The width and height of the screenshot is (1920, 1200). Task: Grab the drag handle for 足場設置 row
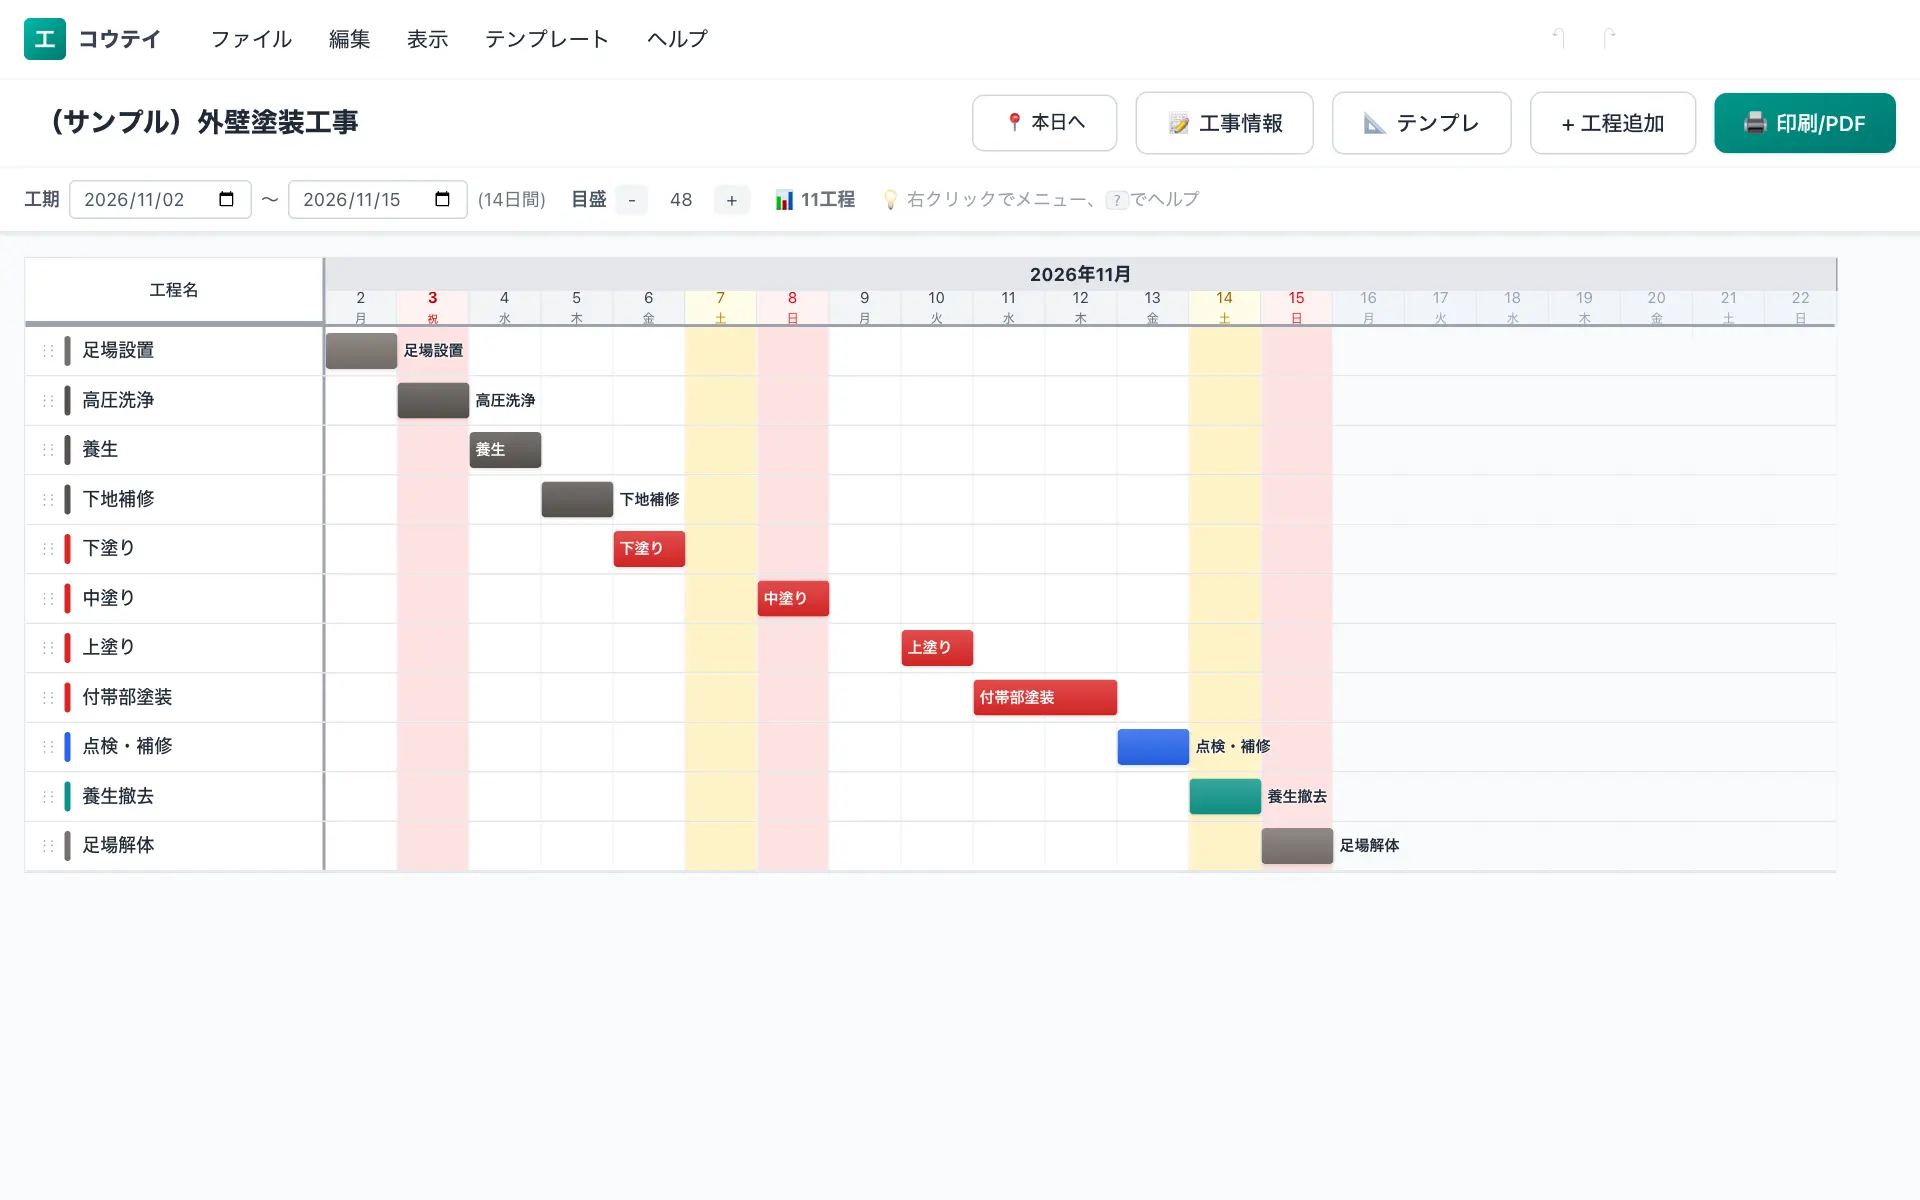[x=48, y=351]
